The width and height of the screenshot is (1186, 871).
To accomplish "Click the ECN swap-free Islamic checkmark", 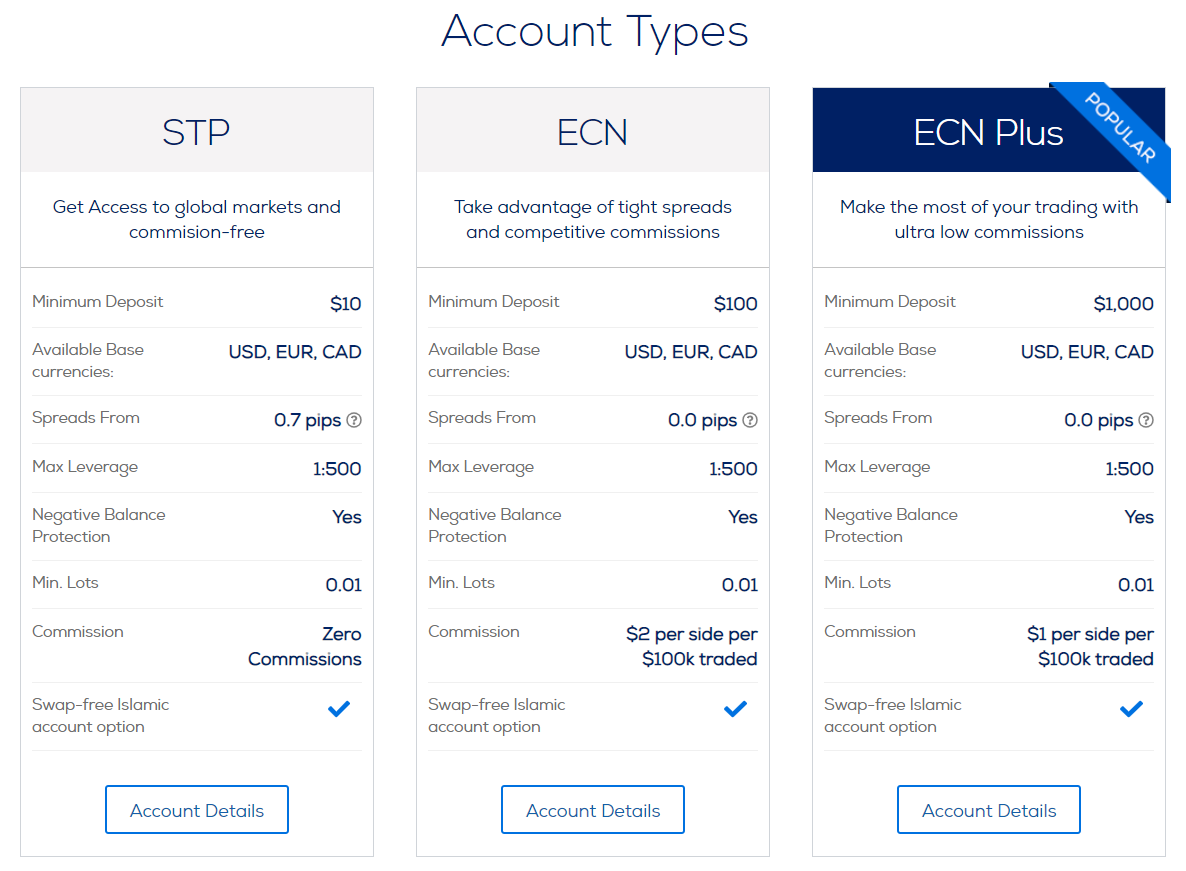I will pos(735,709).
